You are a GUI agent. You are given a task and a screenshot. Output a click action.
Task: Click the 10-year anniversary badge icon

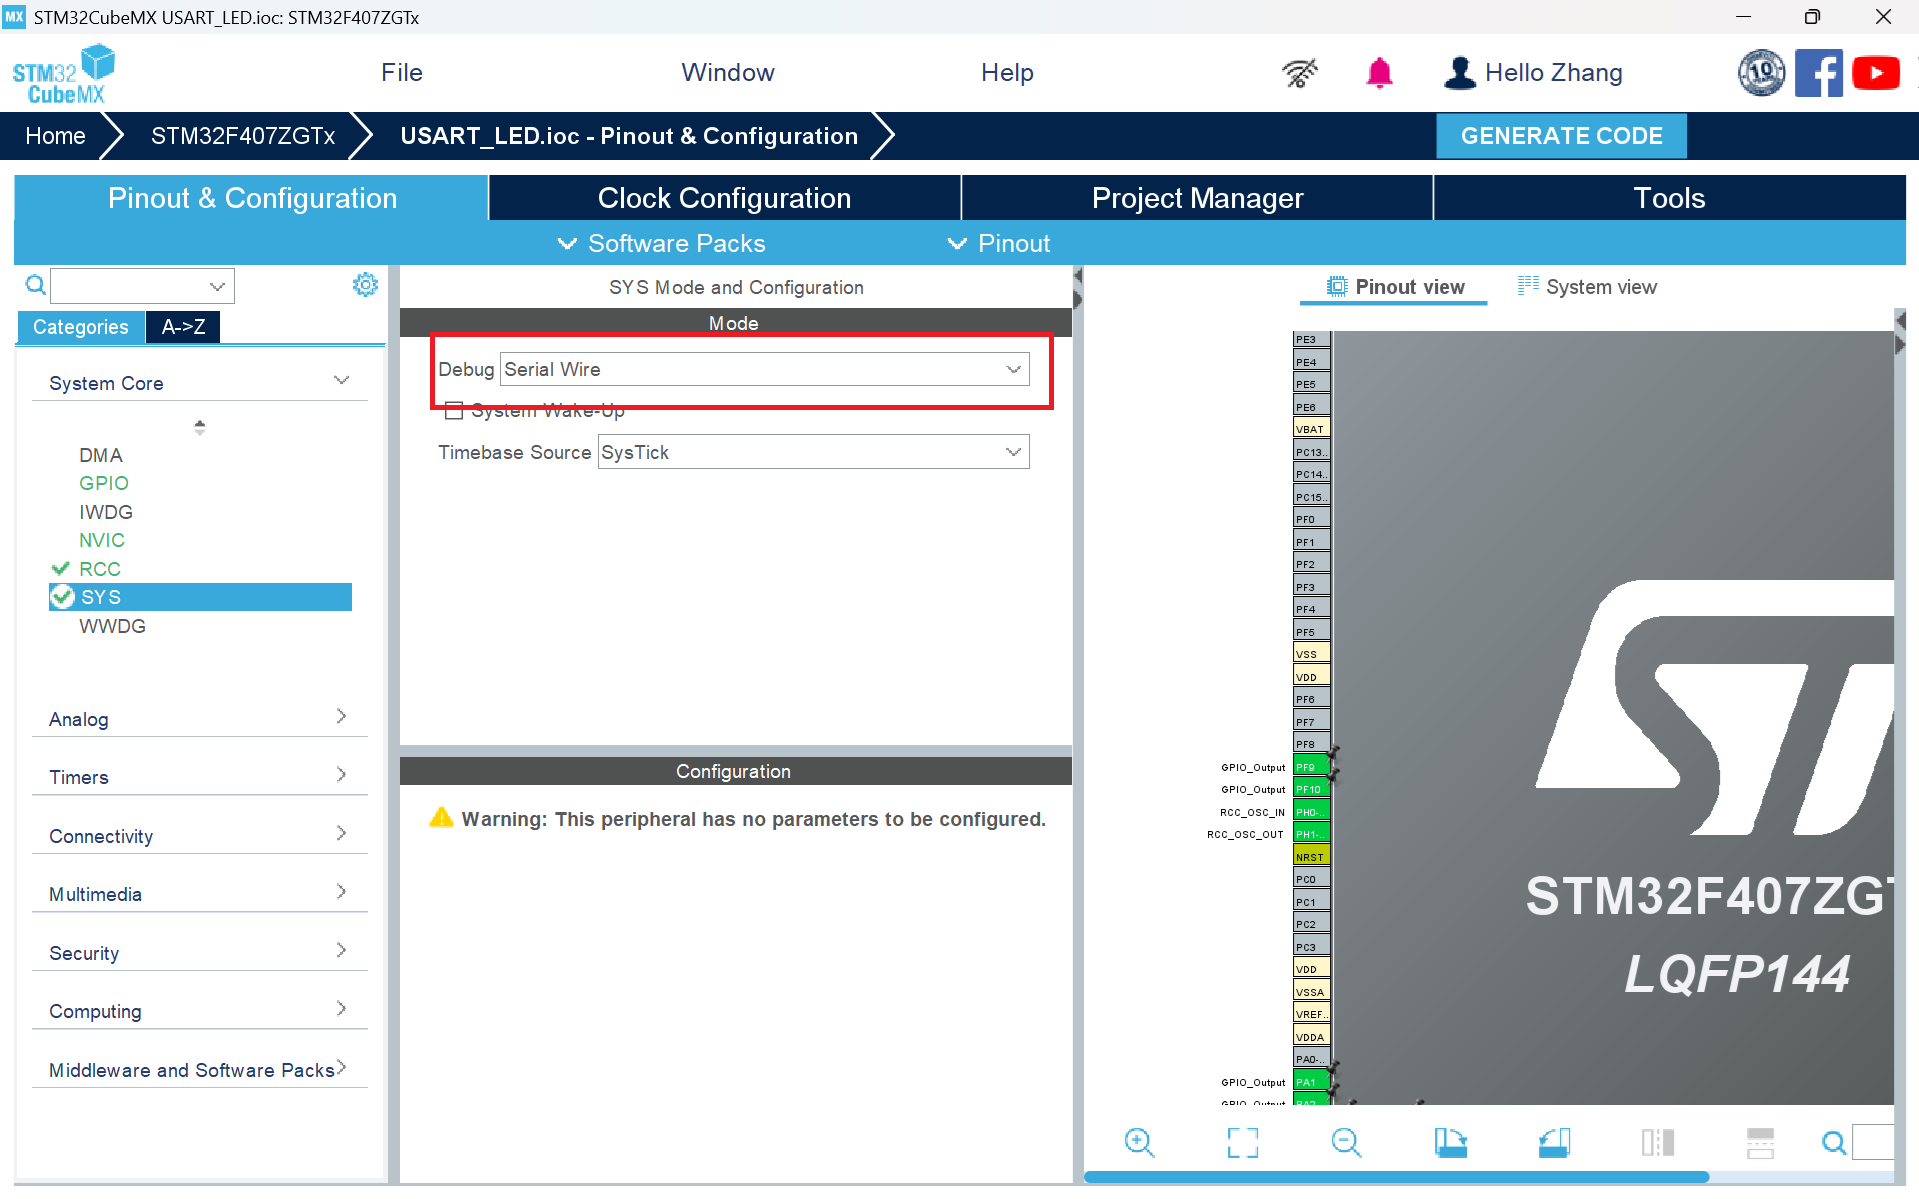pyautogui.click(x=1761, y=73)
